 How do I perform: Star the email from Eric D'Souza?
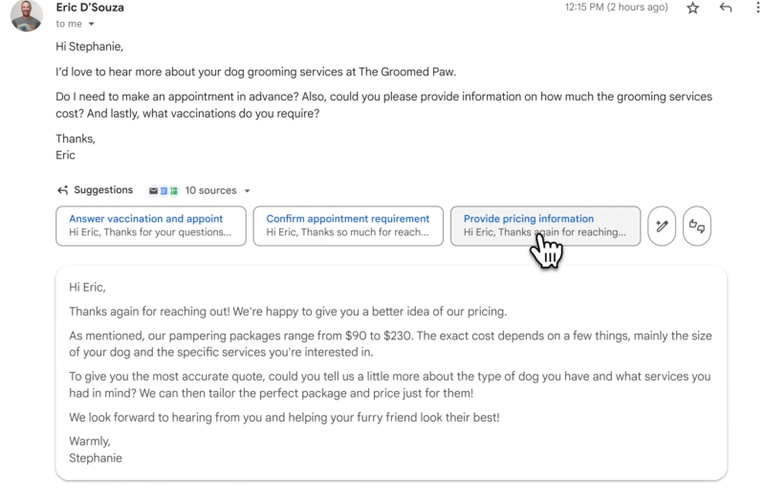pos(693,8)
